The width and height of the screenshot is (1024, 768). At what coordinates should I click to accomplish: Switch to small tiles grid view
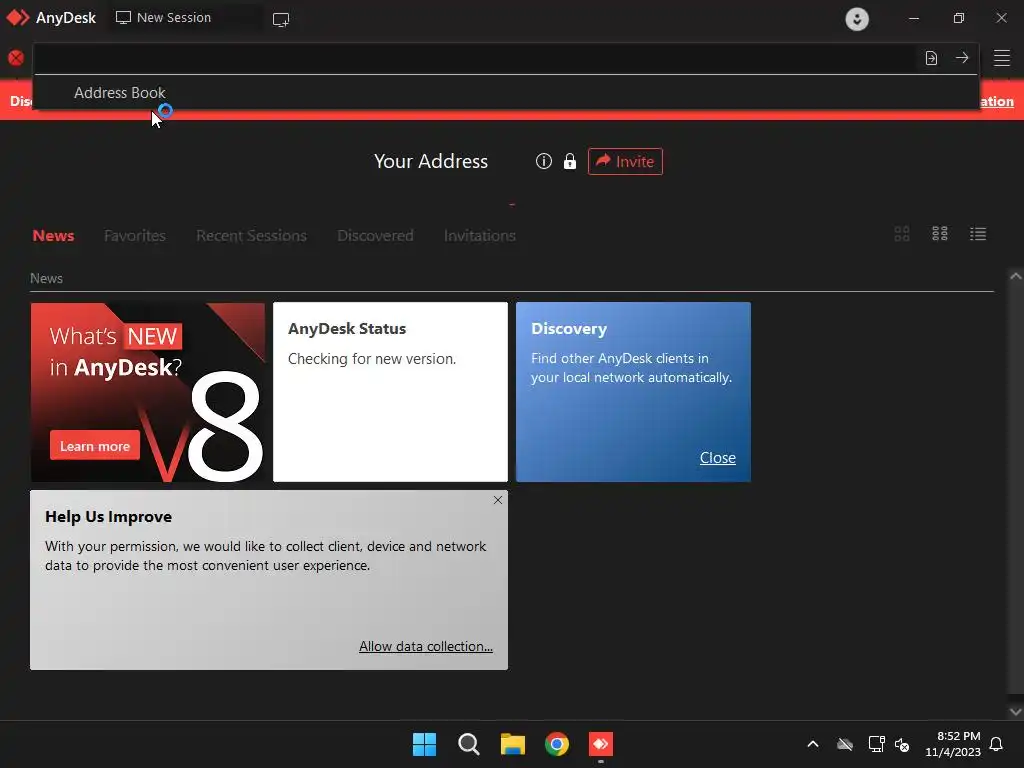940,234
